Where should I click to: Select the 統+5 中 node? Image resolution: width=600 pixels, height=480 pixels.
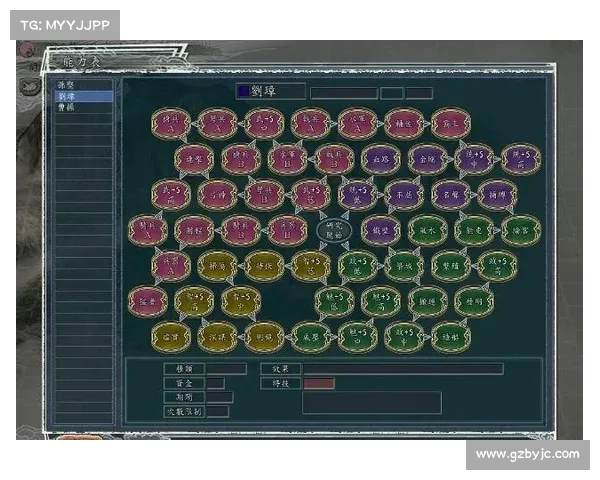(x=474, y=159)
